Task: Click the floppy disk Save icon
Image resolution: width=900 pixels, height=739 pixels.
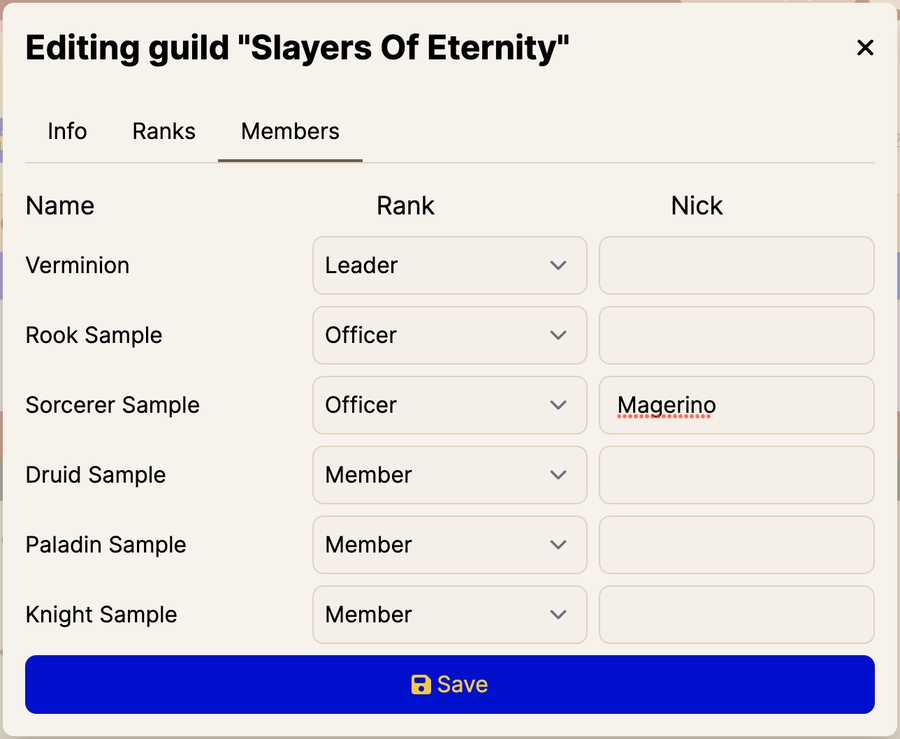Action: tap(421, 685)
